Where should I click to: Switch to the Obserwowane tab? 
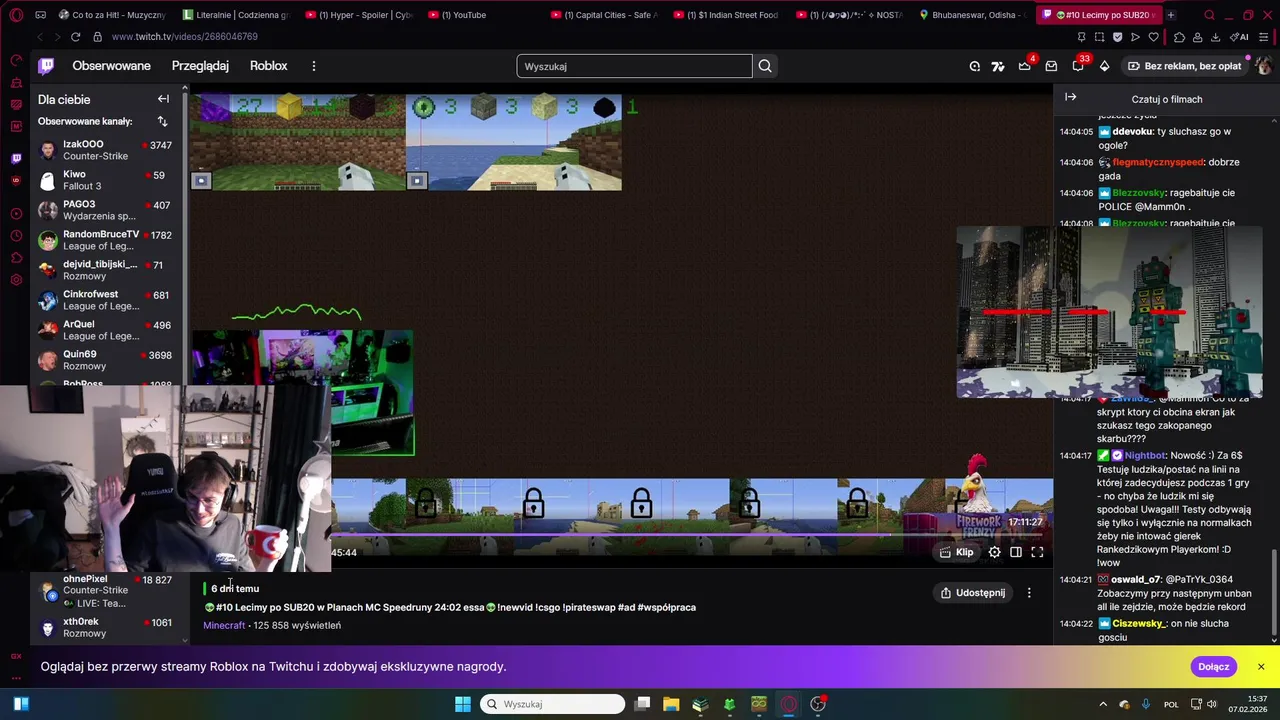(111, 66)
